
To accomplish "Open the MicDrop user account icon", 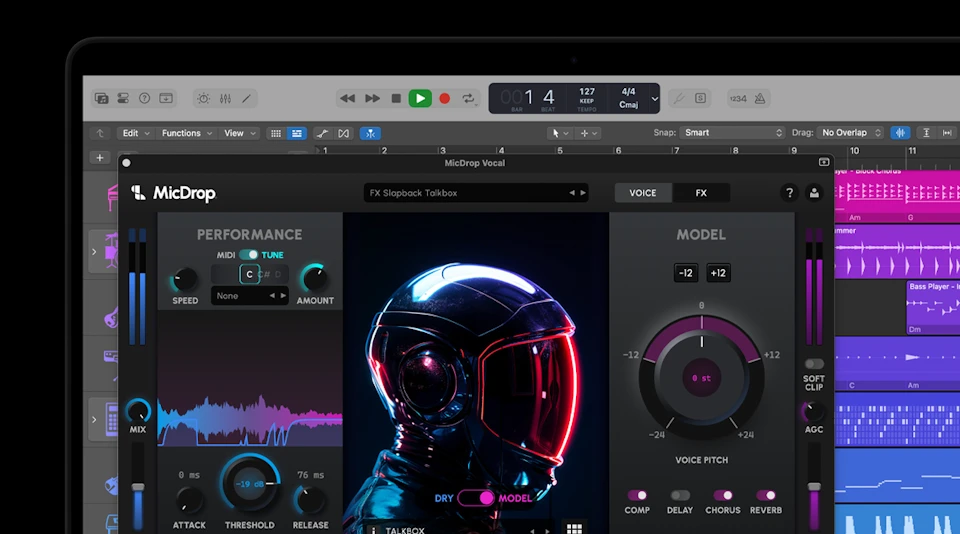I will [x=814, y=193].
